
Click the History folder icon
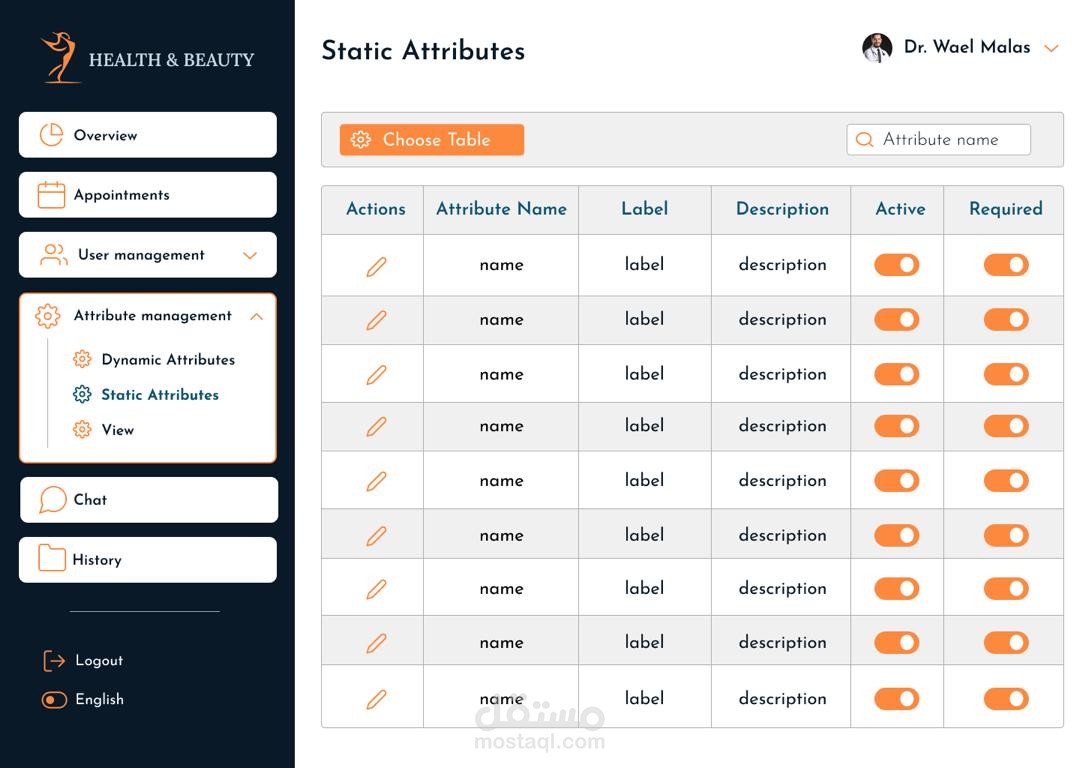(x=51, y=559)
